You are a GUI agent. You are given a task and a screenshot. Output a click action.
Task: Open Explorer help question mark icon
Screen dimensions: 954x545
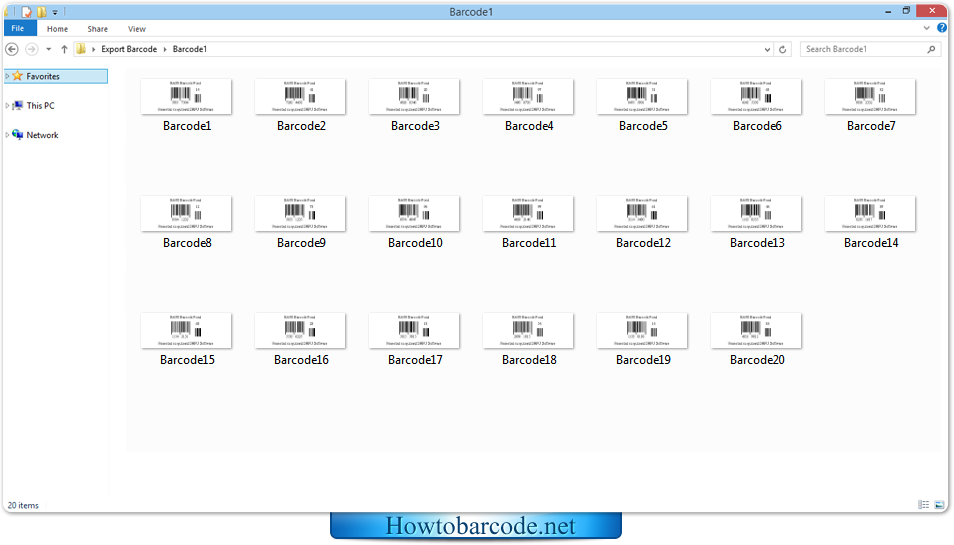(942, 29)
